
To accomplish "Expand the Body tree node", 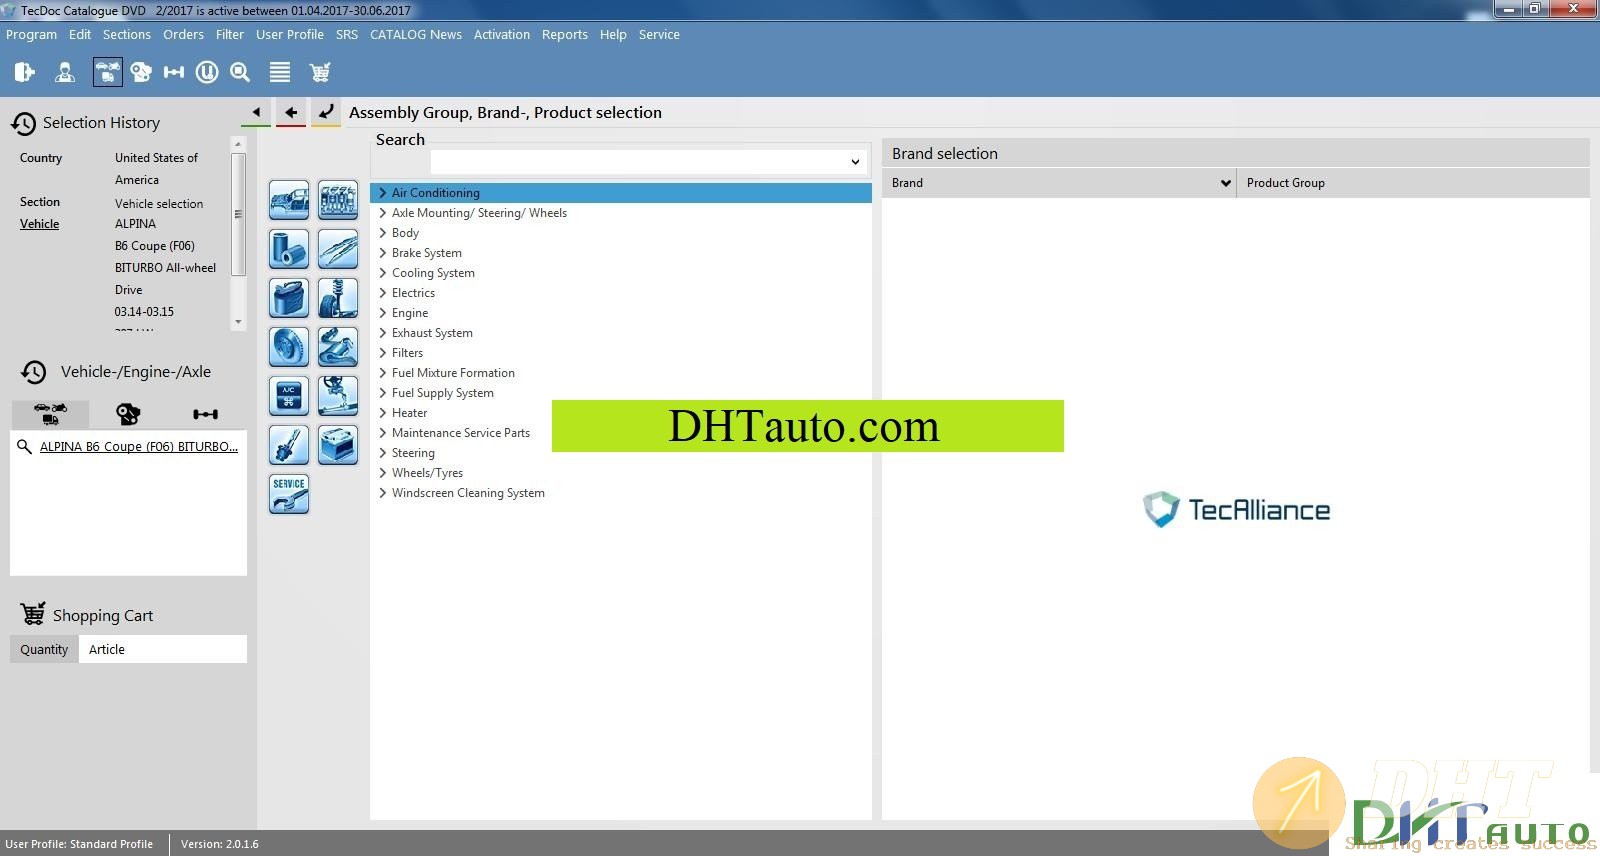I will 382,233.
